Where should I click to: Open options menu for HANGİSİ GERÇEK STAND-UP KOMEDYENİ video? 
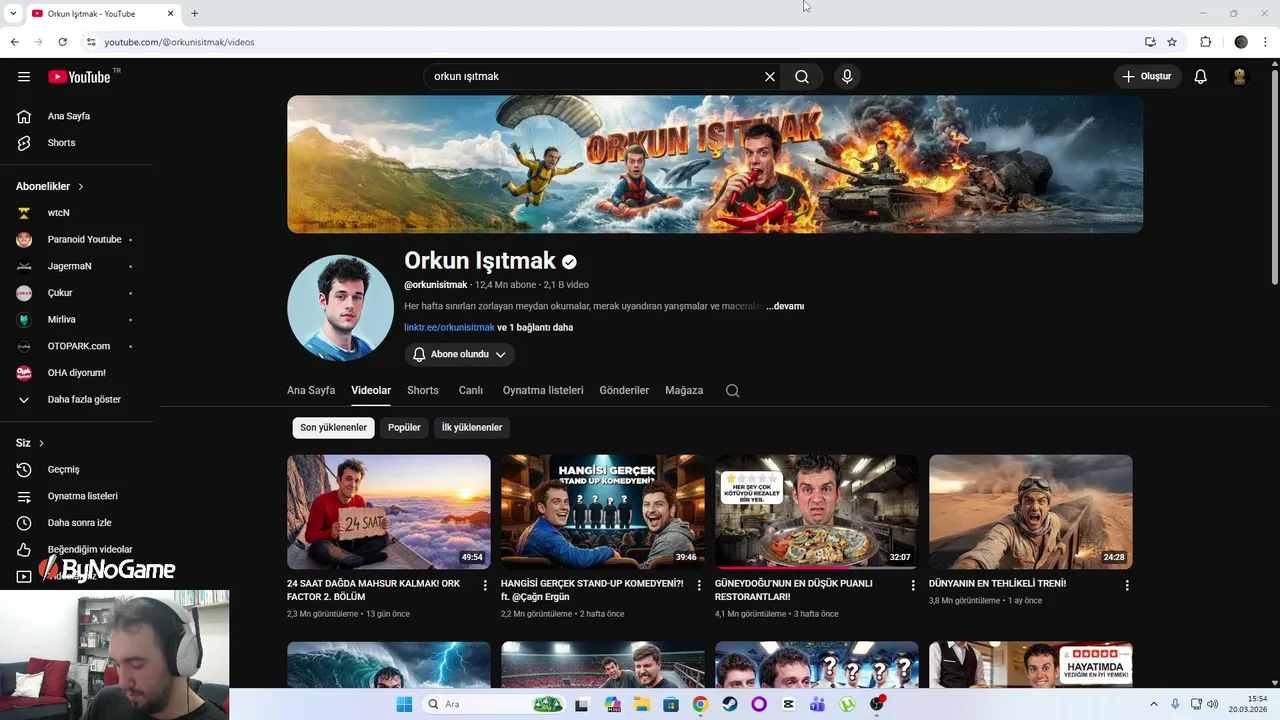tap(699, 585)
